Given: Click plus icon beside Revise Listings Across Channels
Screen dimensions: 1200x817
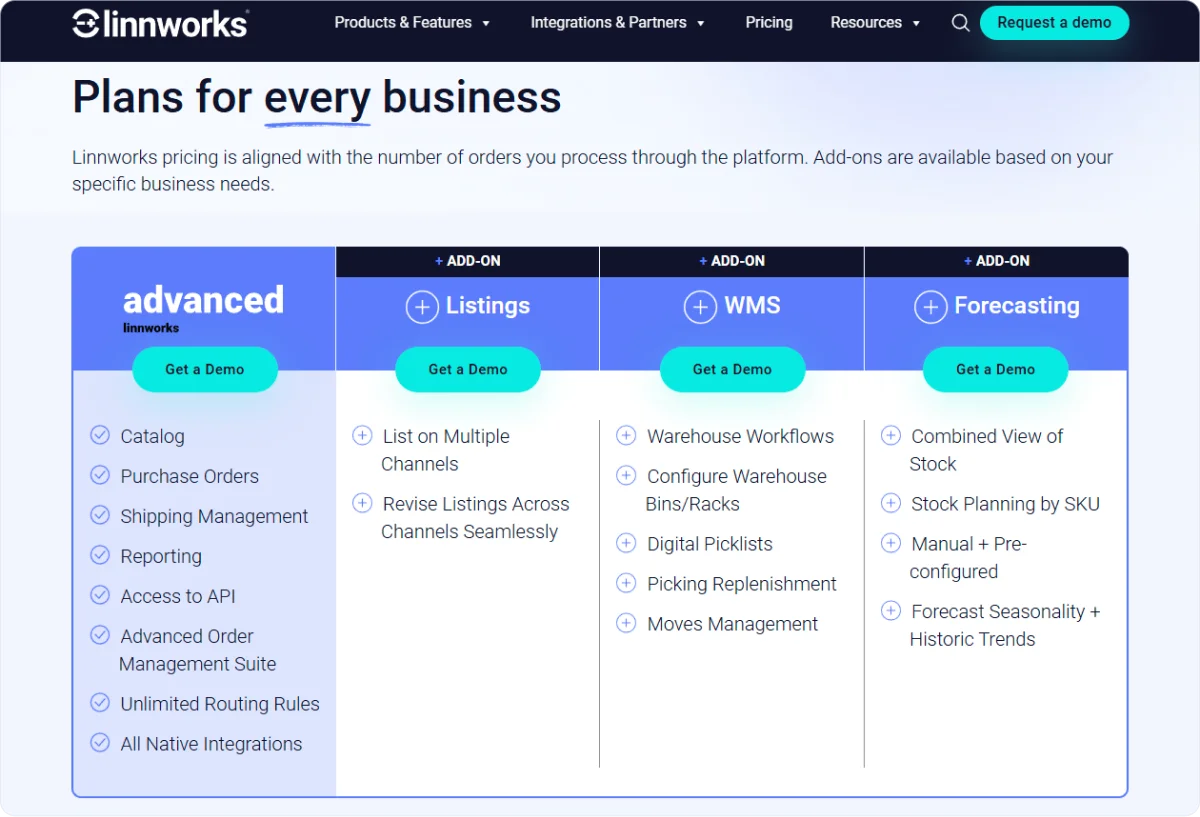Looking at the screenshot, I should coord(362,503).
